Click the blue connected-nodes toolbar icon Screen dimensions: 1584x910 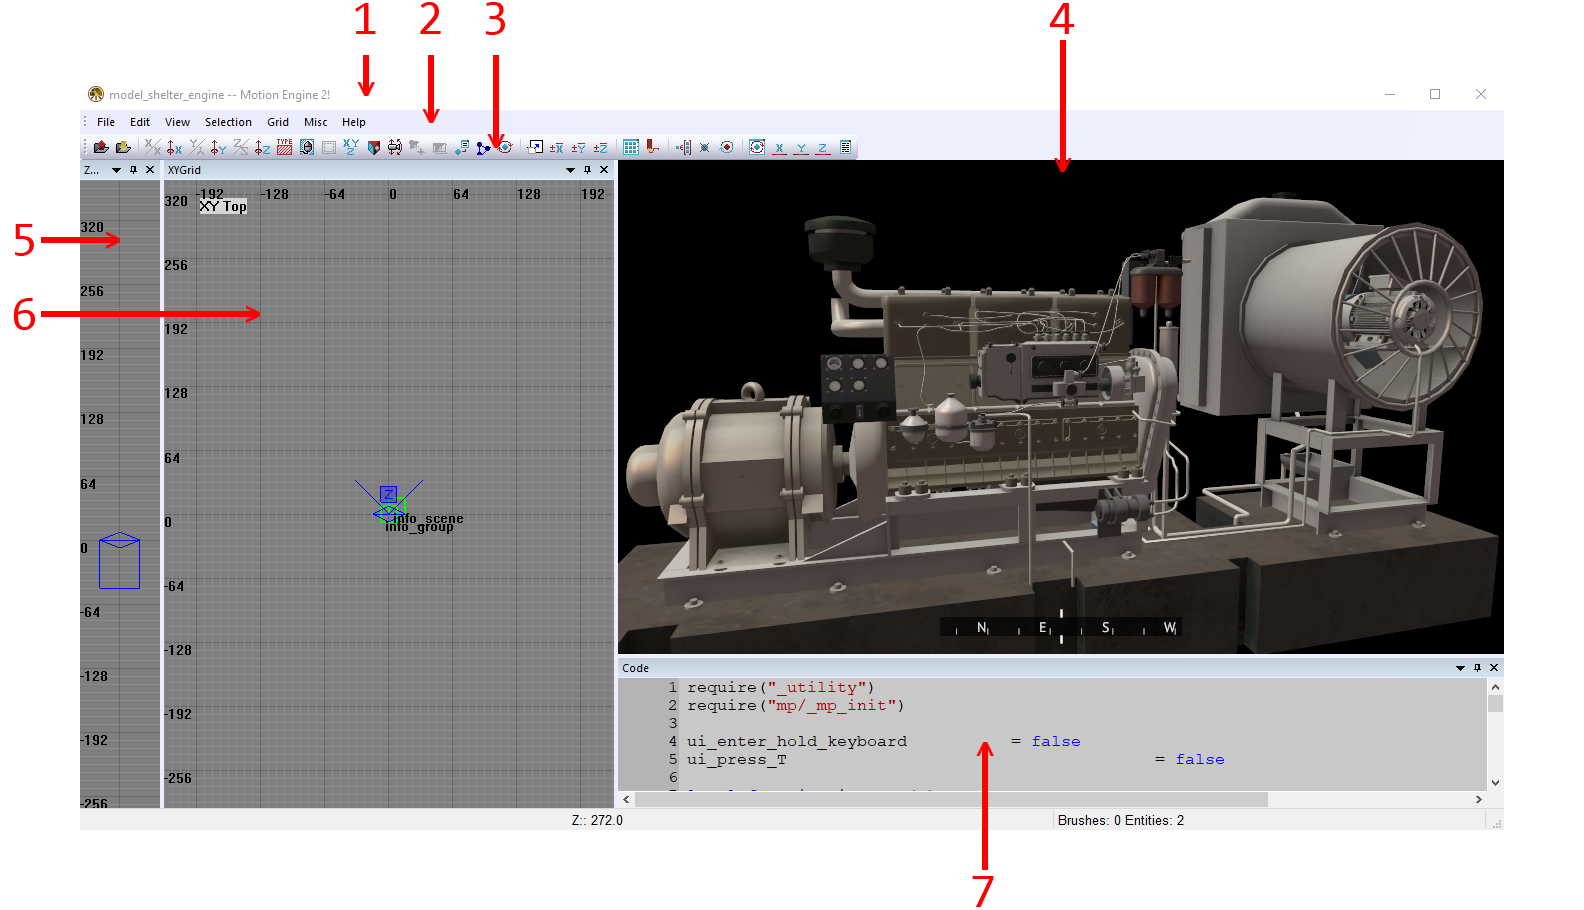(x=483, y=147)
